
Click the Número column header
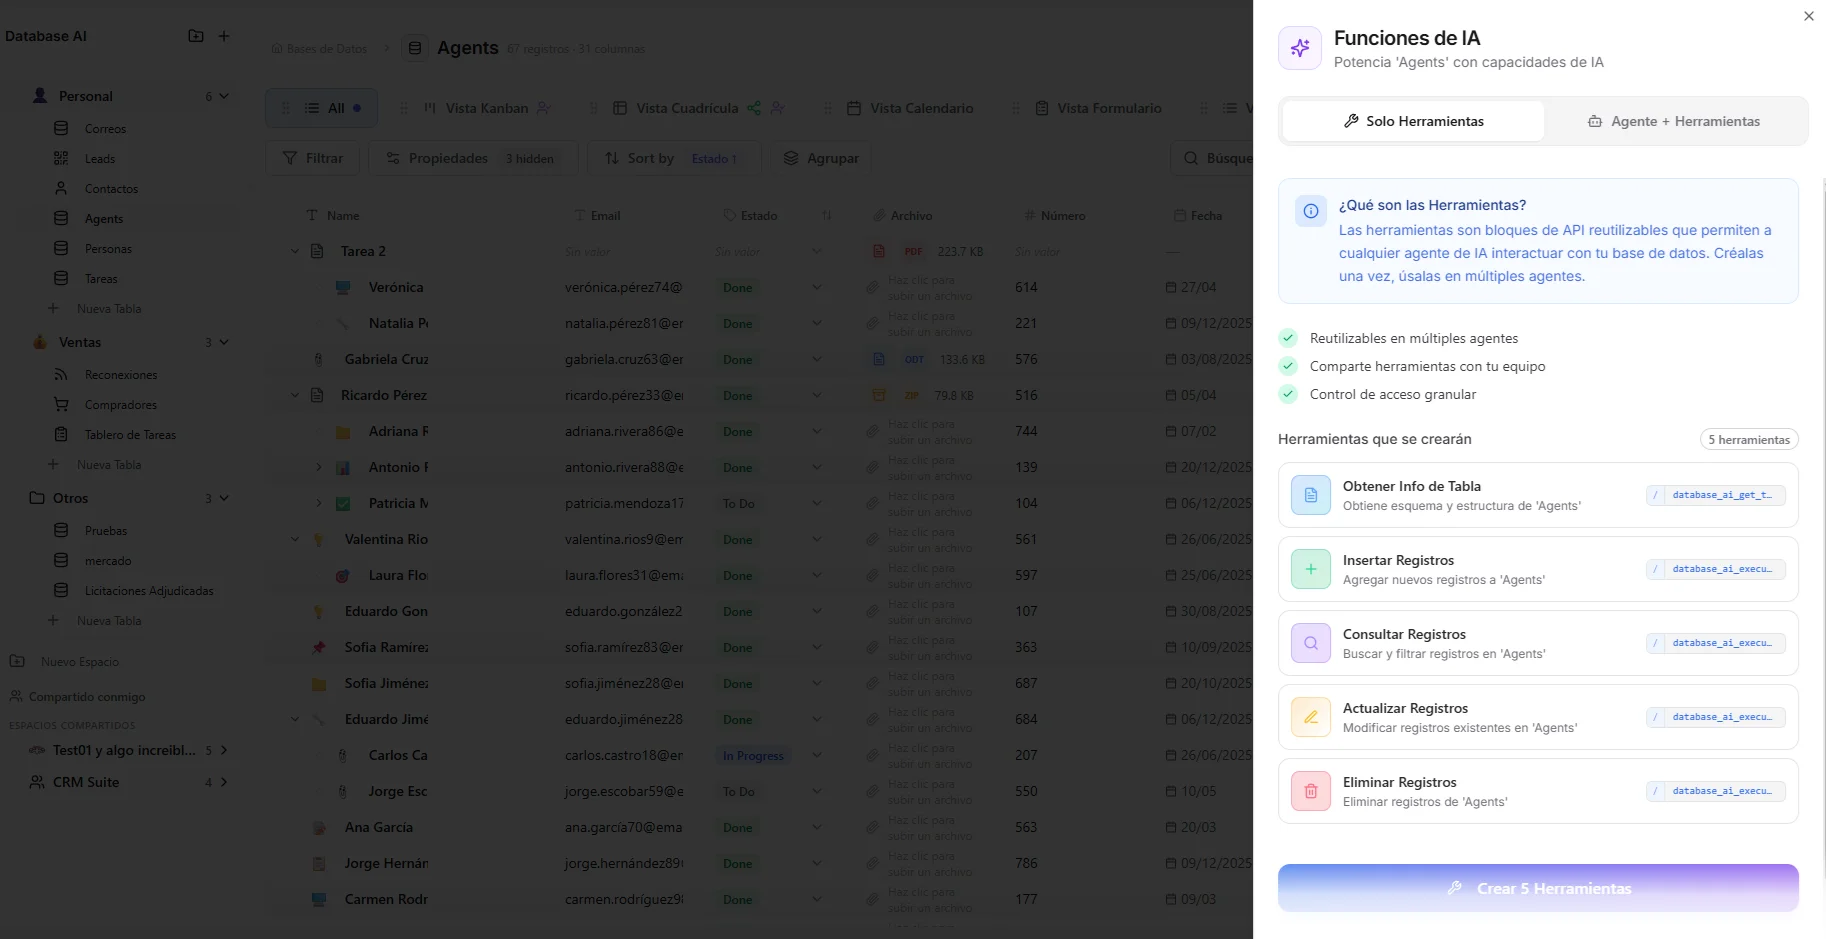click(x=1054, y=216)
